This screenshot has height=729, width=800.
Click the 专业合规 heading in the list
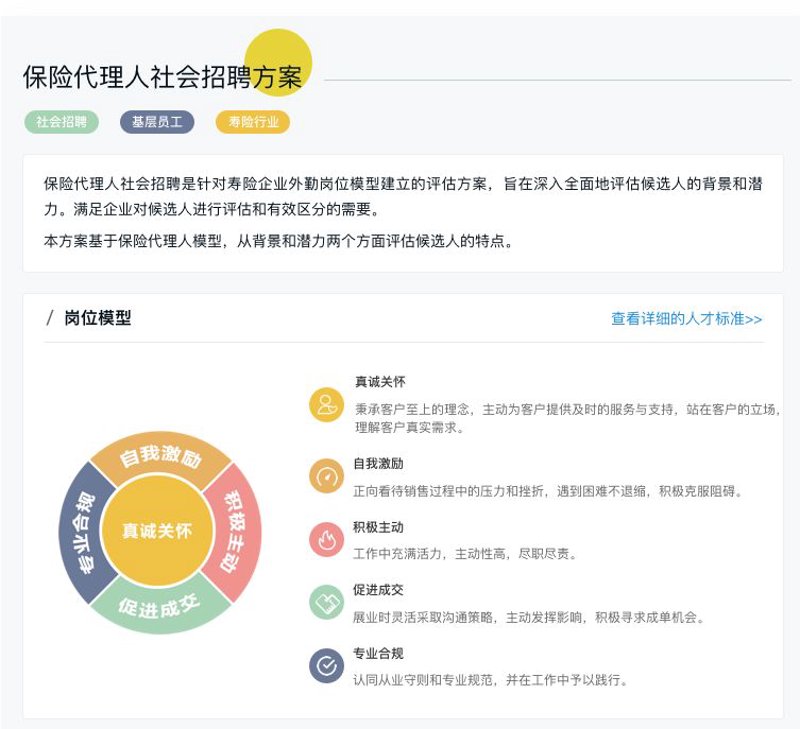(x=379, y=653)
